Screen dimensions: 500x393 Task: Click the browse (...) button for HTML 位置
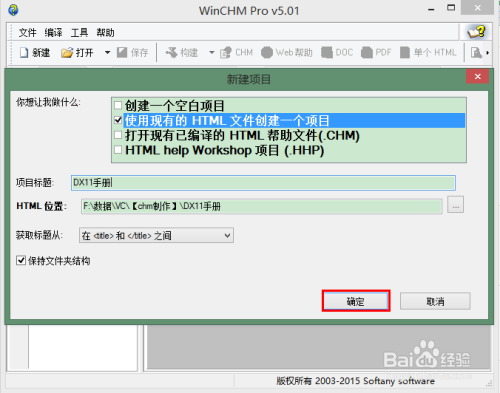[455, 205]
